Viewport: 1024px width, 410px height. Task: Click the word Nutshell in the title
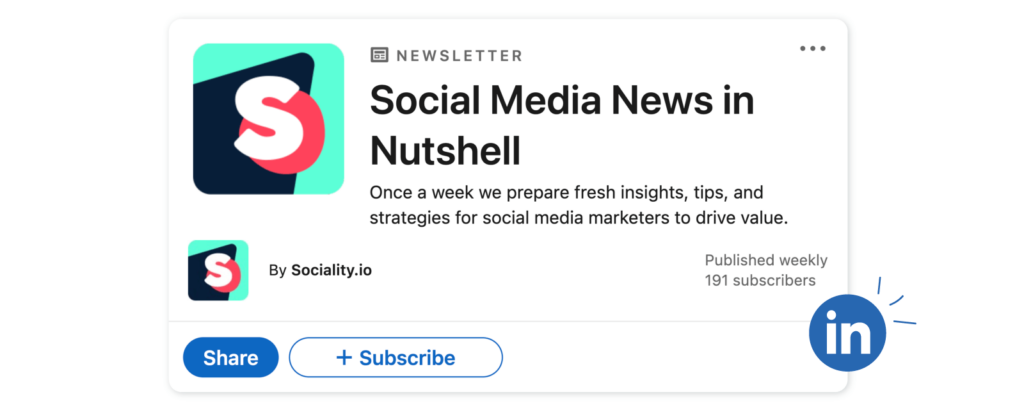445,151
